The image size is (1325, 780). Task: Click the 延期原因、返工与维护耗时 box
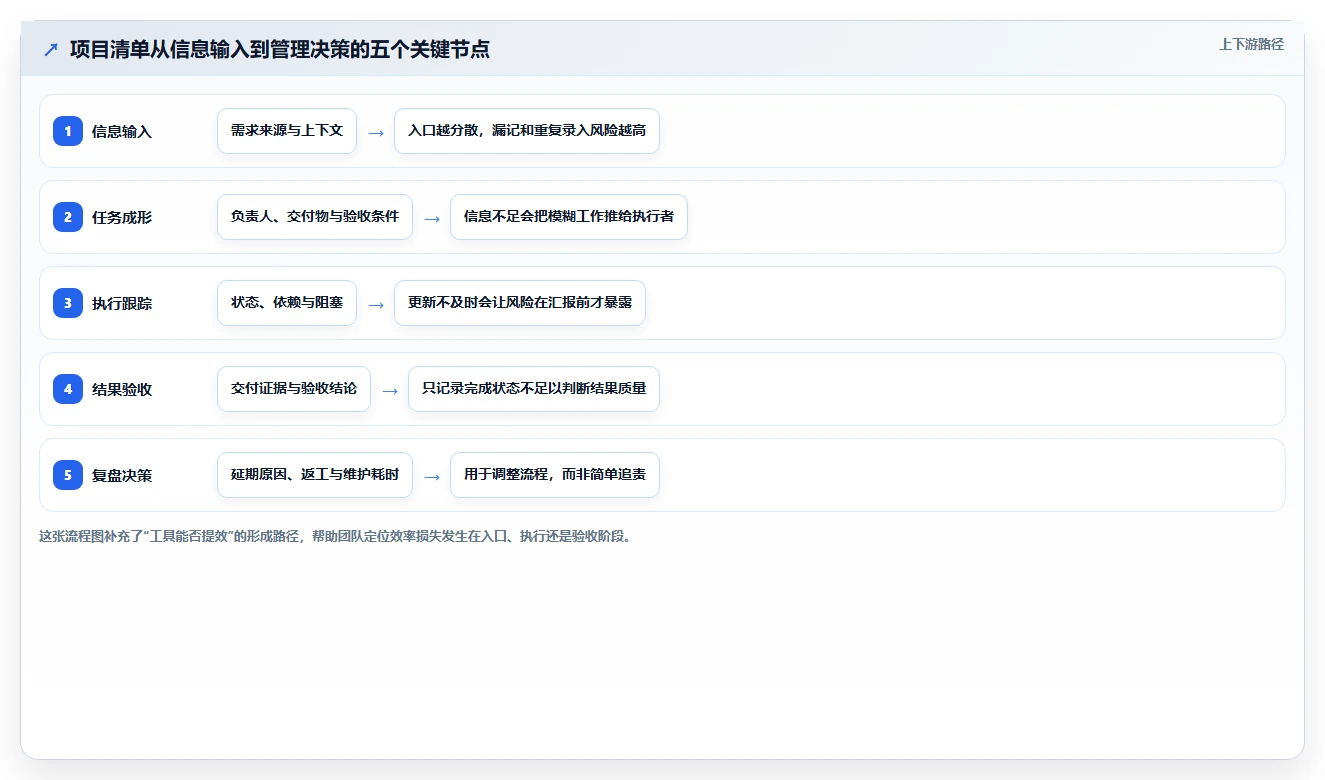pyautogui.click(x=315, y=475)
